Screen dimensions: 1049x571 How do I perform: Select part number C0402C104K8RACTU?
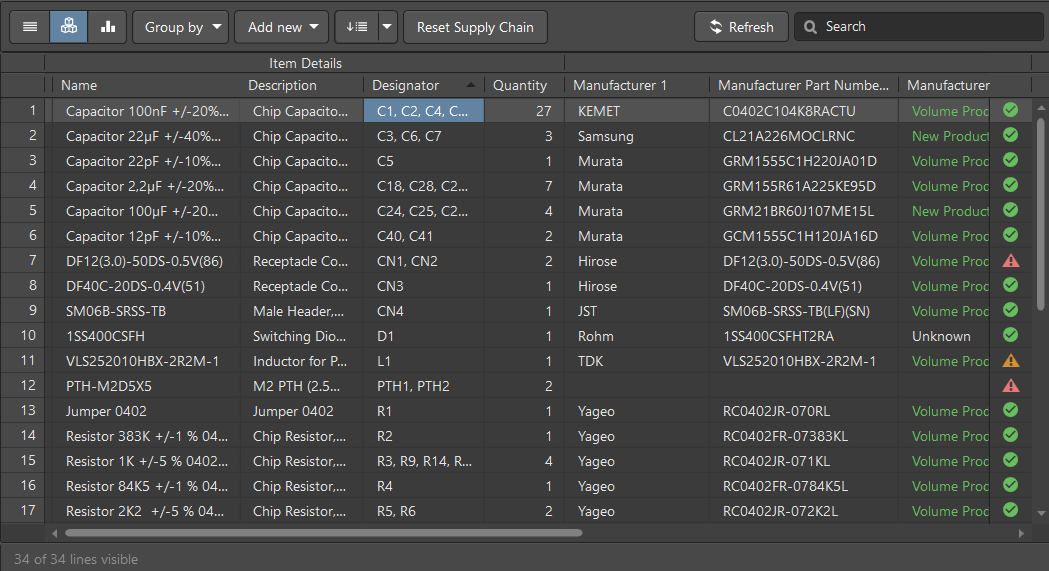[803, 111]
